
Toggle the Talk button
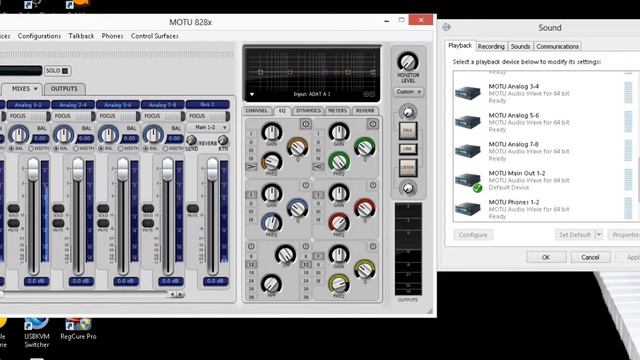(x=408, y=131)
